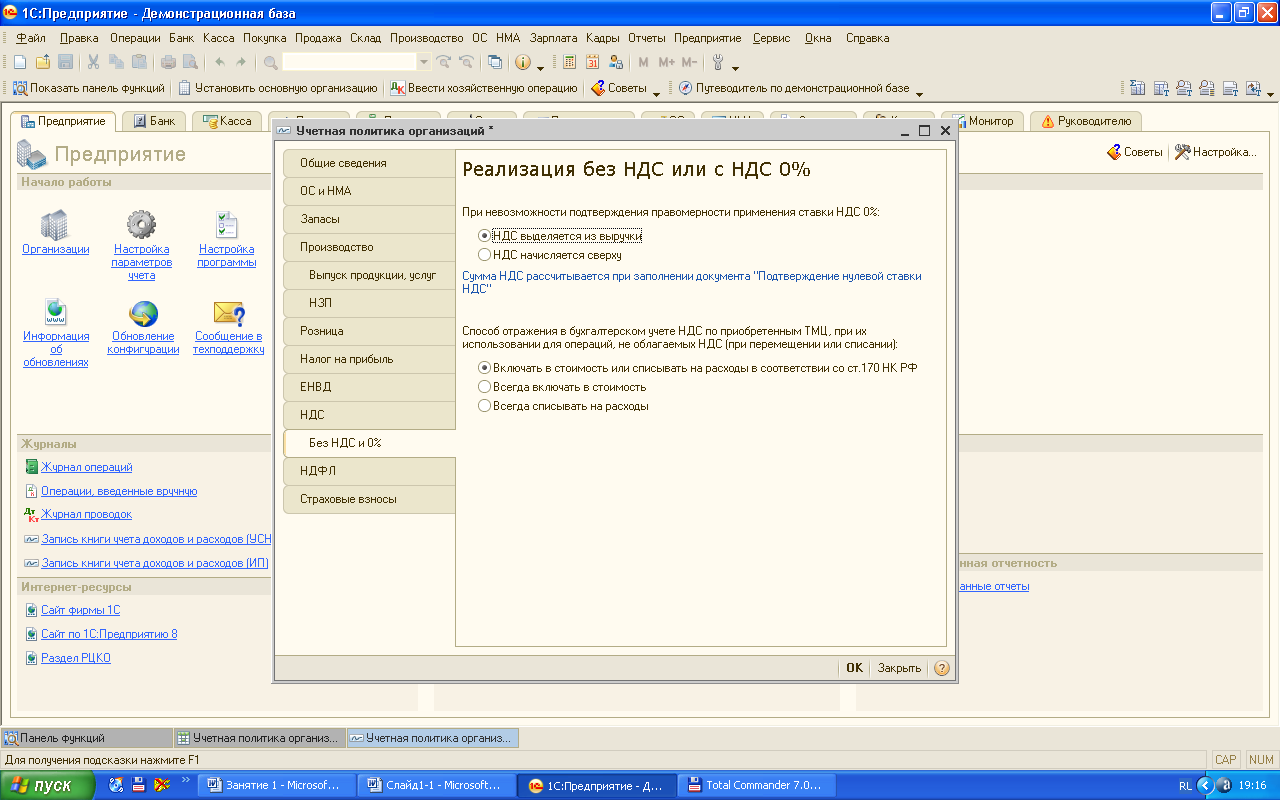Click the sigma table totals icon

[1137, 88]
